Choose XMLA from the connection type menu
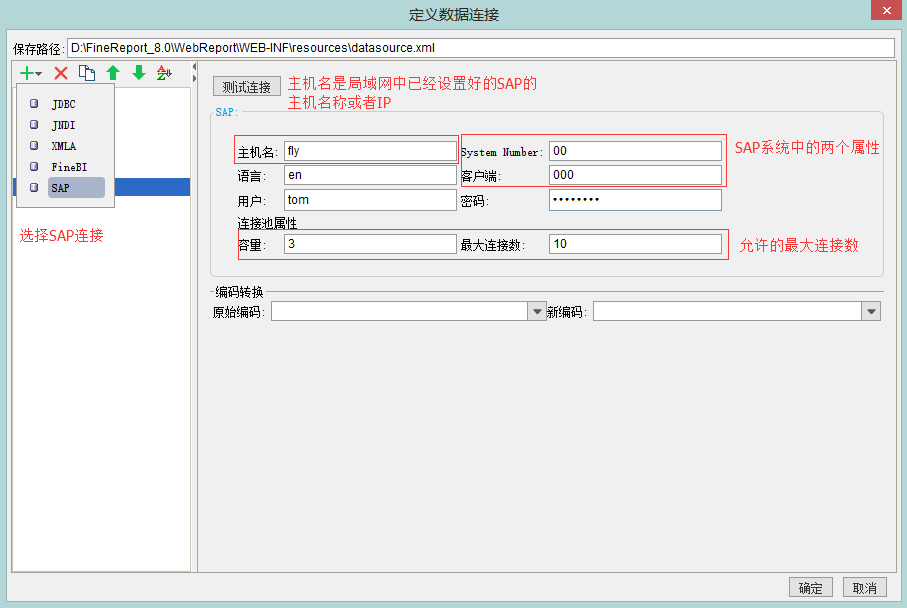 pos(66,146)
